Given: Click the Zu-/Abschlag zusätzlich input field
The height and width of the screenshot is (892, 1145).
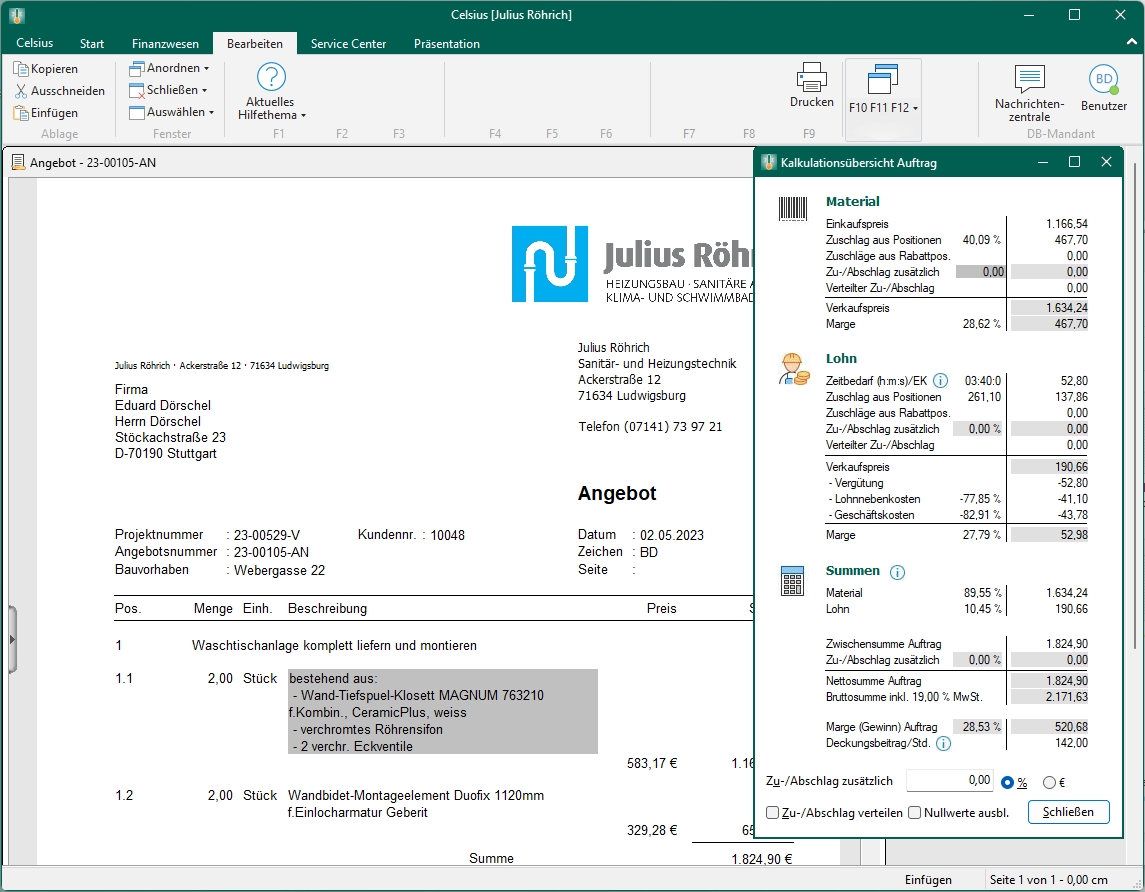Looking at the screenshot, I should (949, 781).
